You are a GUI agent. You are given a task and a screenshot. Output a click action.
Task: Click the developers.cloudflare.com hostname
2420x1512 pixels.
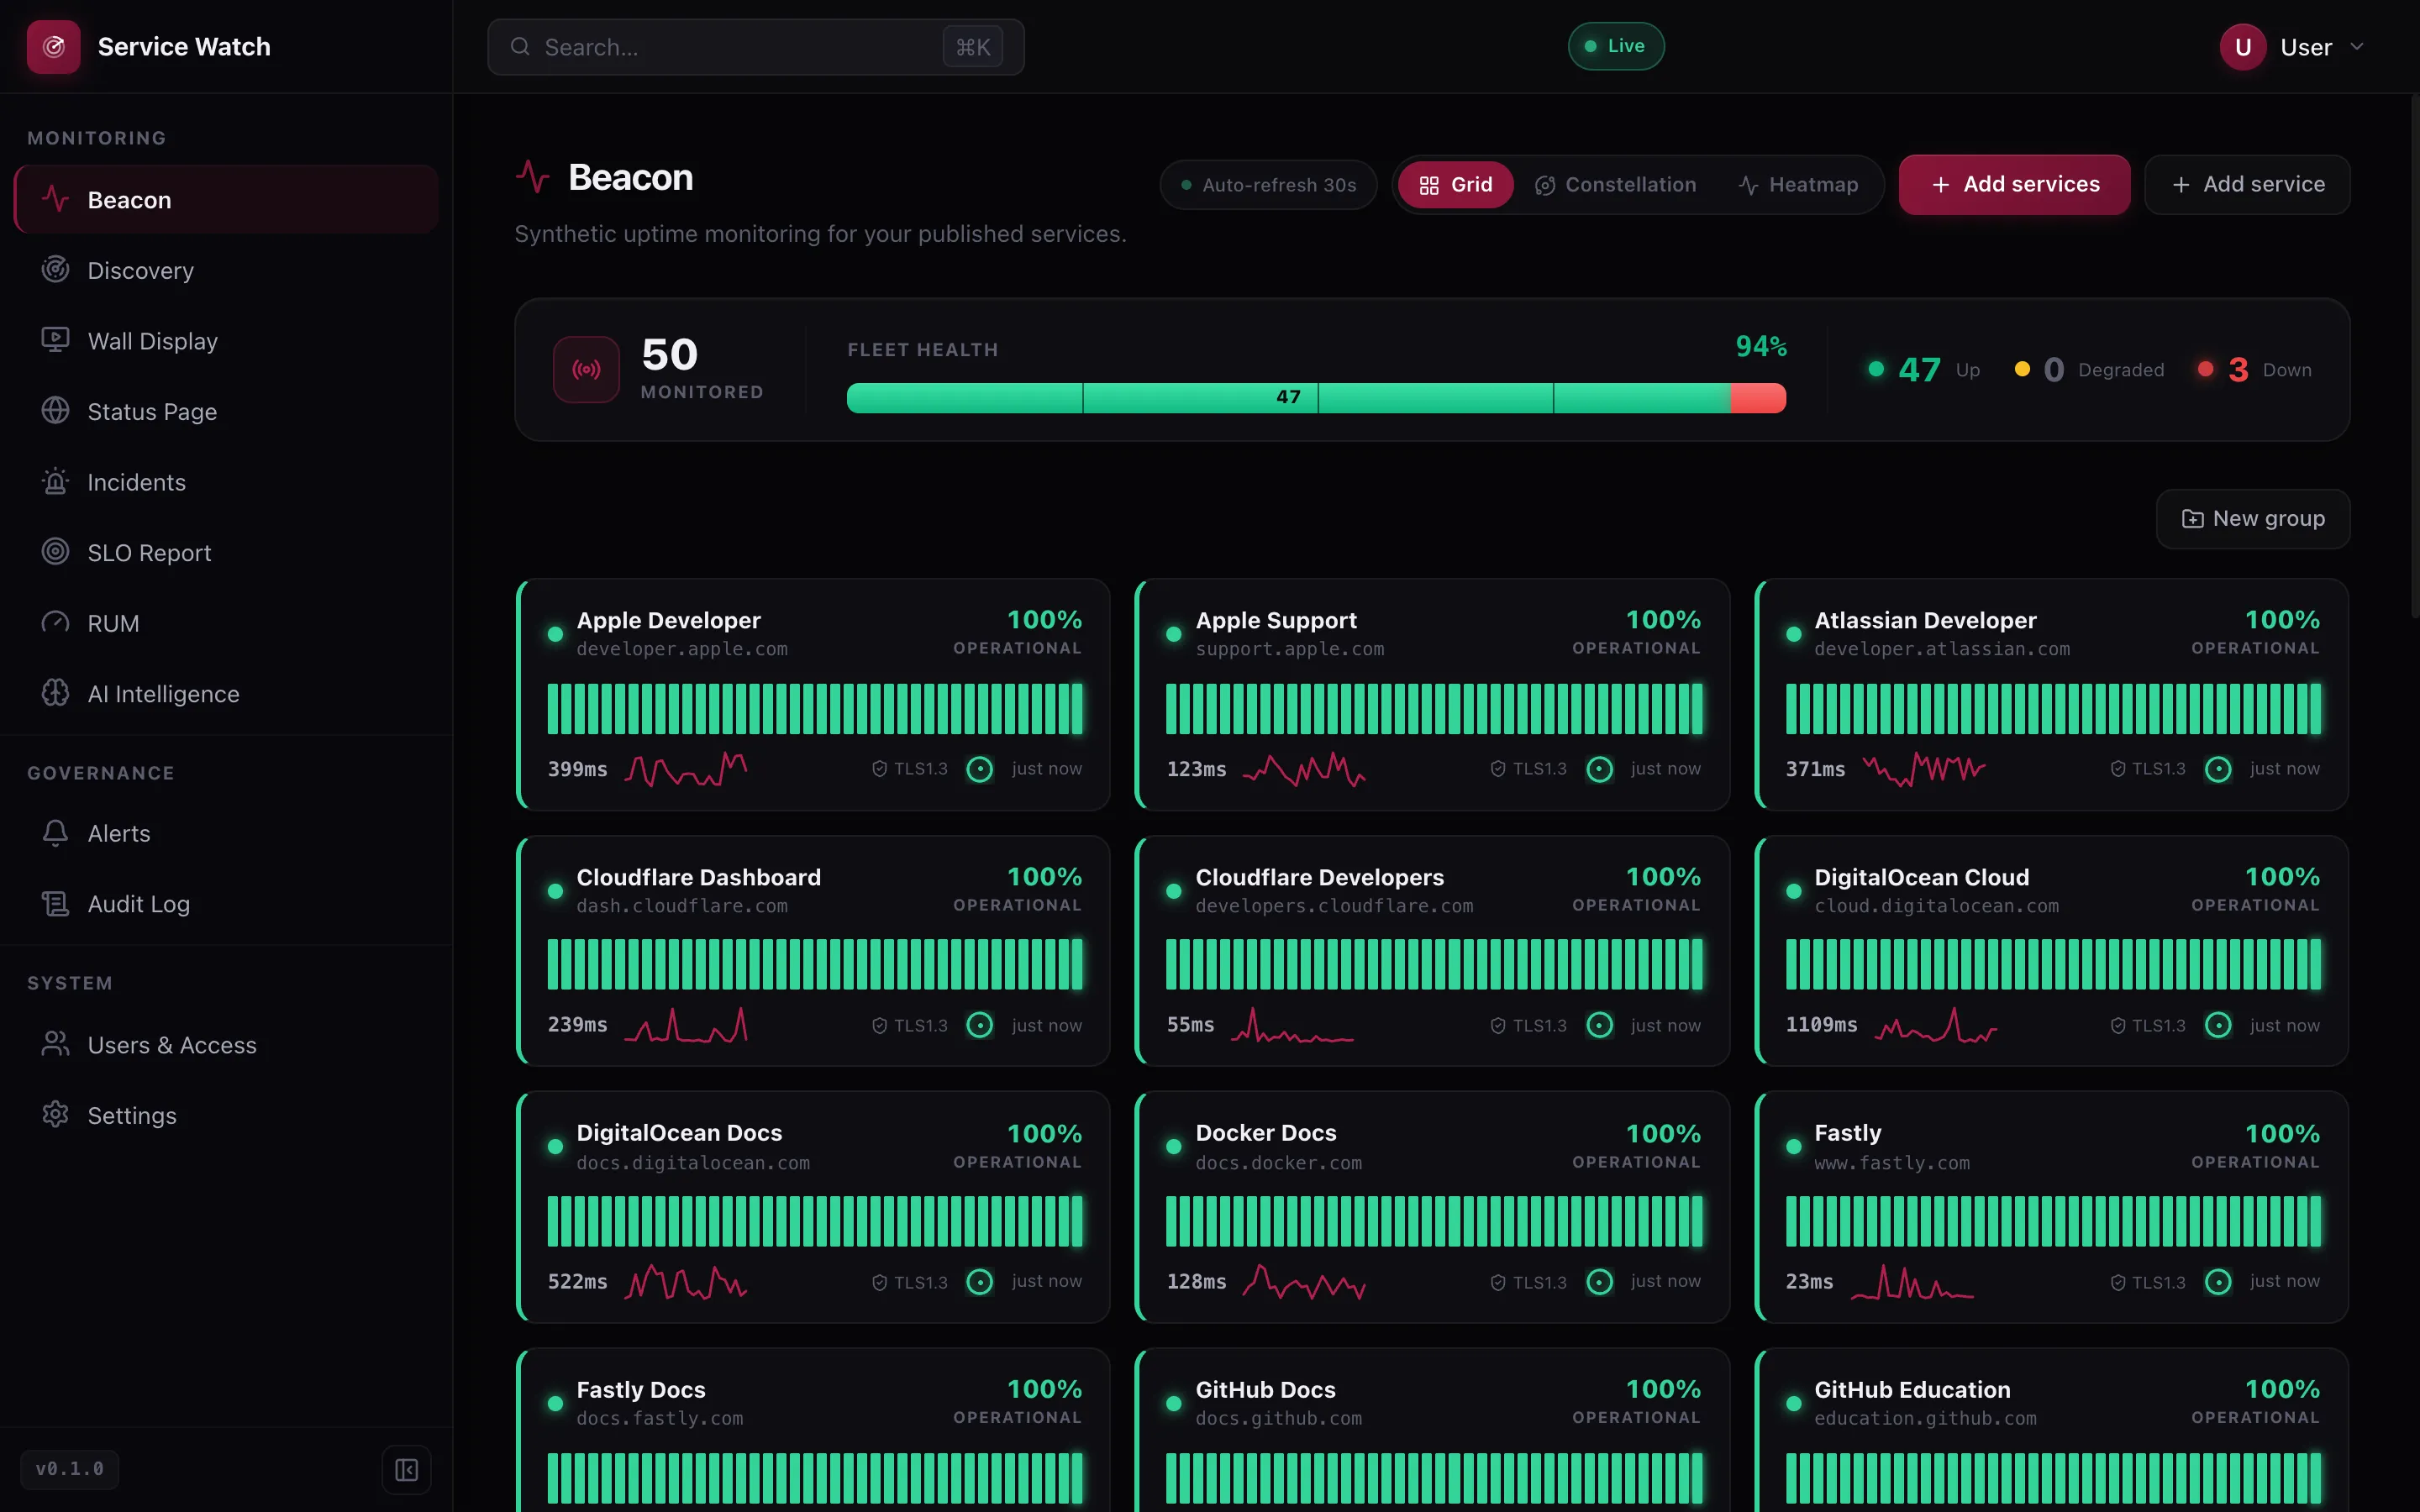(1334, 906)
